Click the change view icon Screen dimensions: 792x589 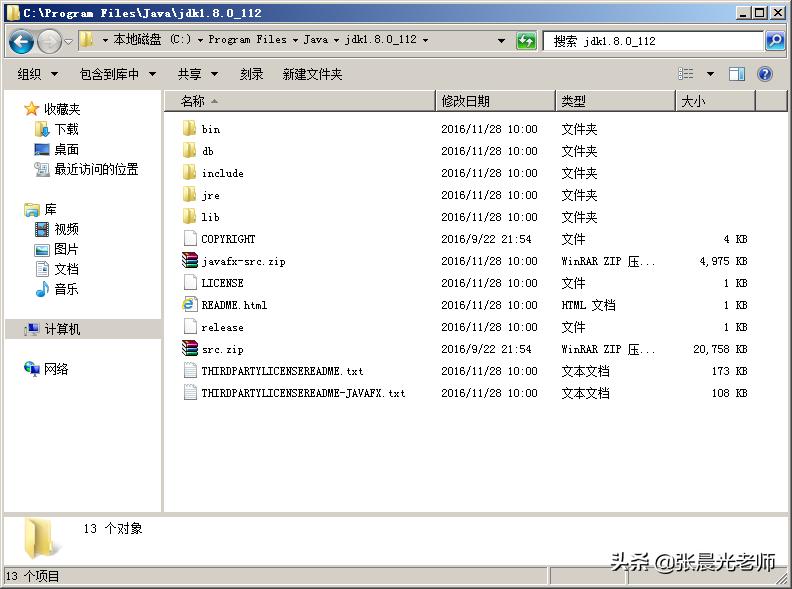tap(685, 74)
